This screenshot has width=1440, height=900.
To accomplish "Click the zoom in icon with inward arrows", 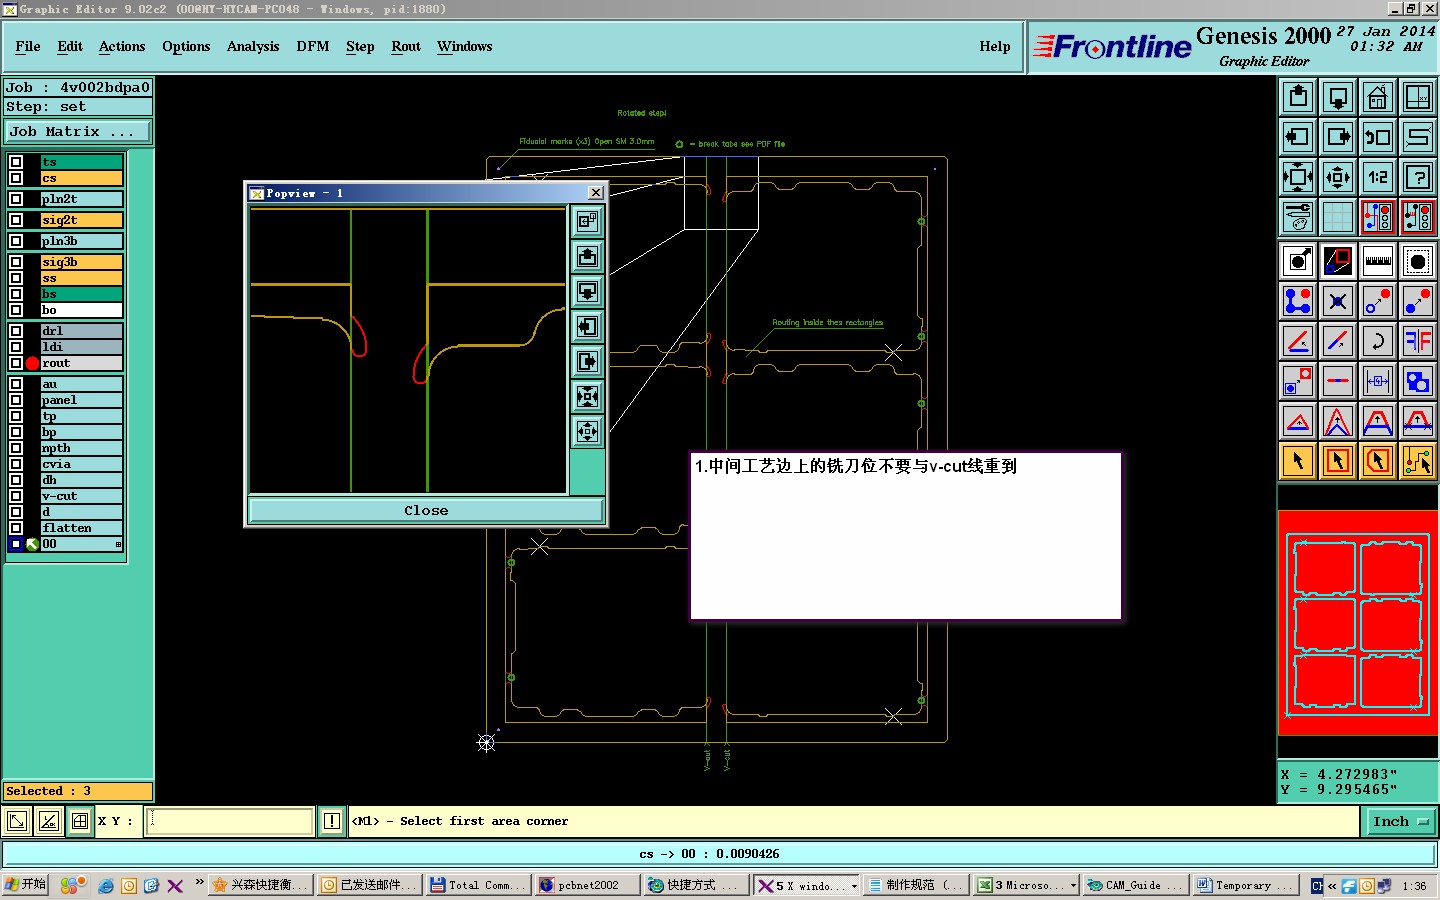I will (1298, 177).
